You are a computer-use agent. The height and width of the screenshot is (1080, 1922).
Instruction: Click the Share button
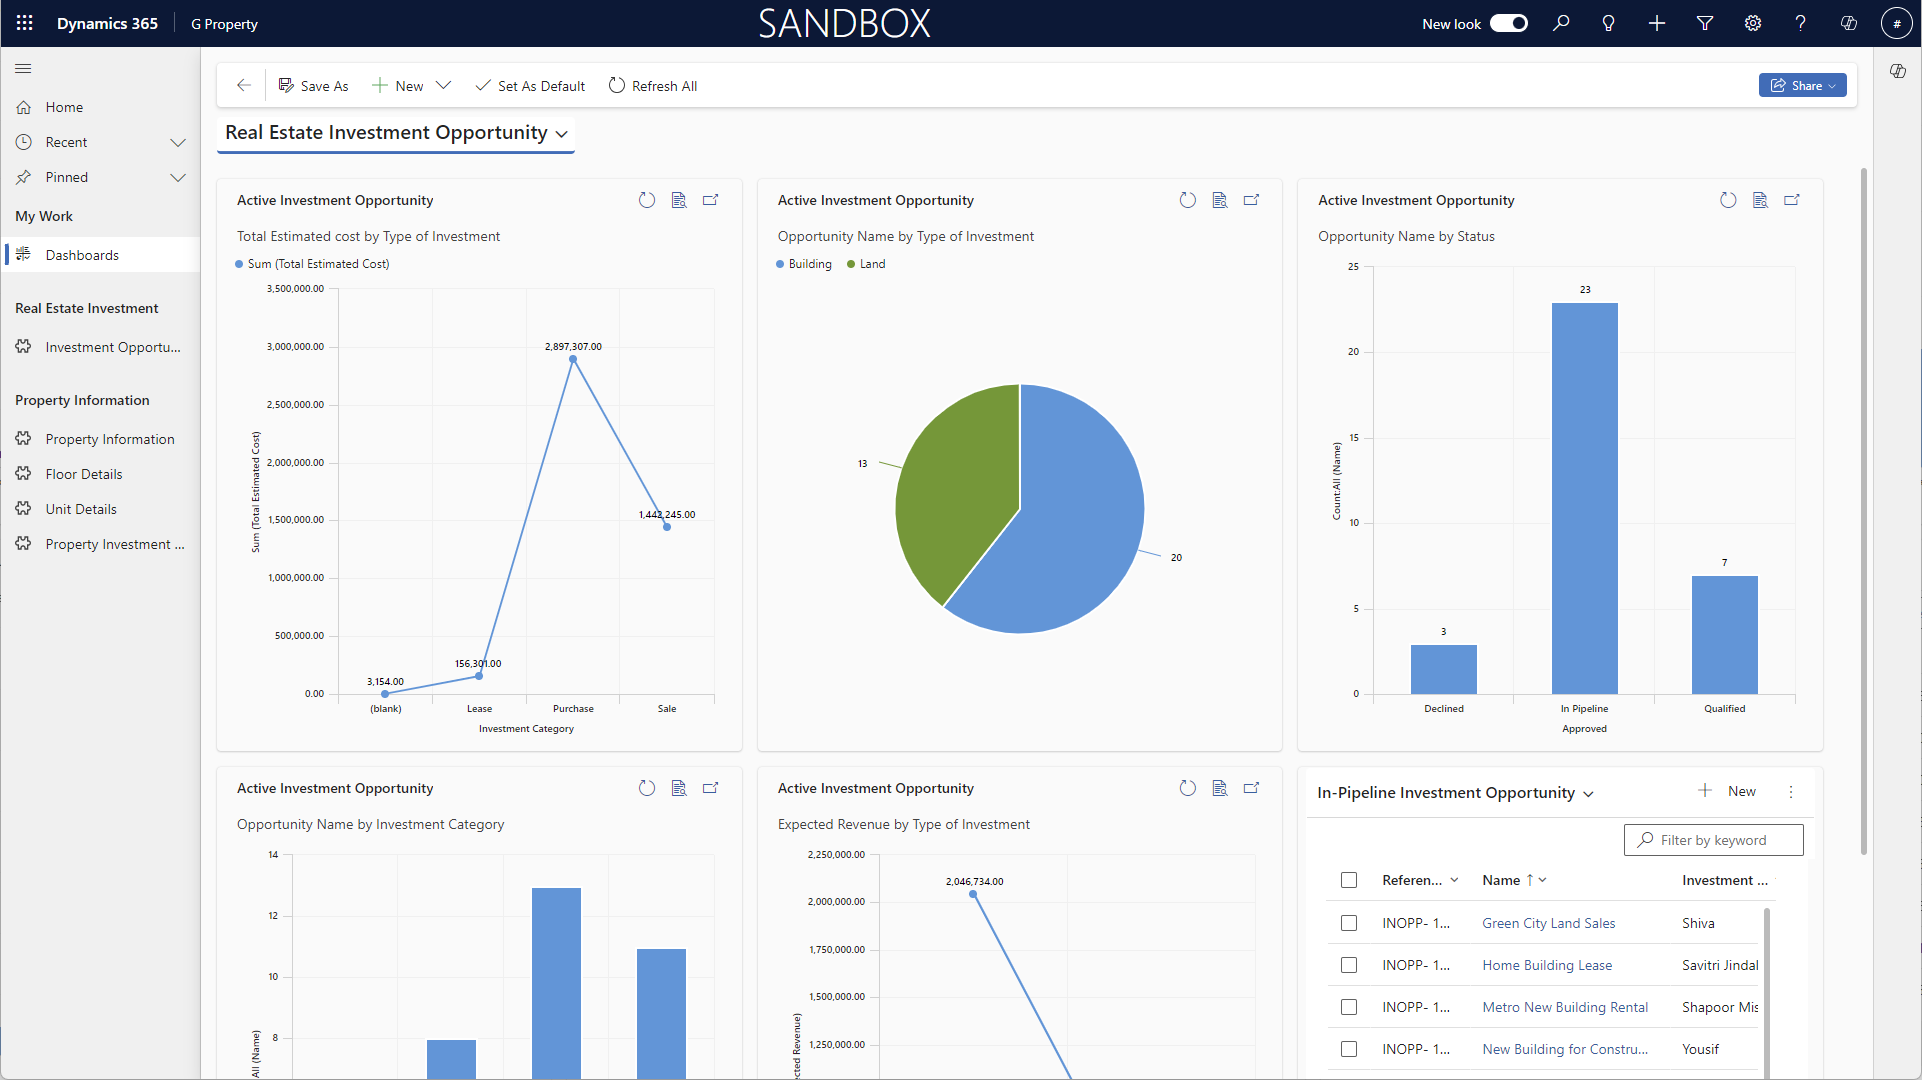tap(1802, 86)
